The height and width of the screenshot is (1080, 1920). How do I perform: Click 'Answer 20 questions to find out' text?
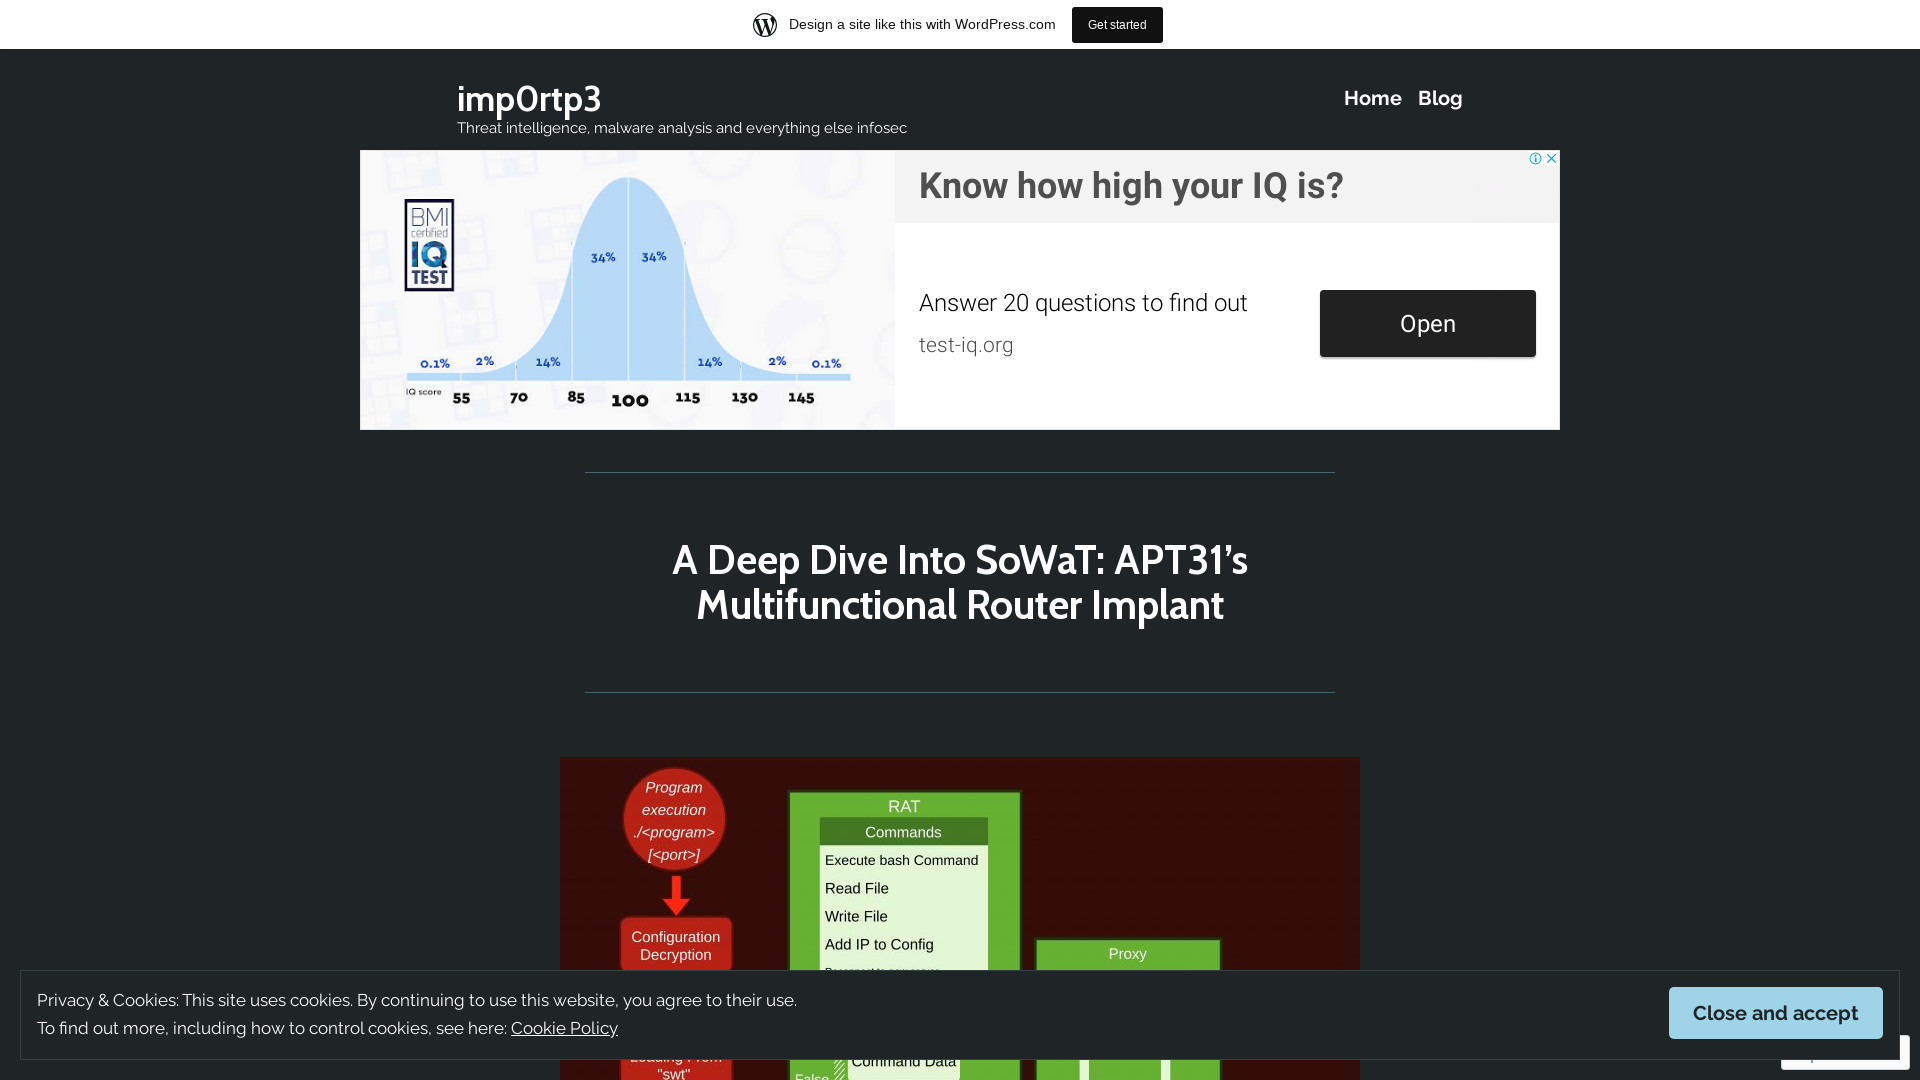tap(1083, 303)
